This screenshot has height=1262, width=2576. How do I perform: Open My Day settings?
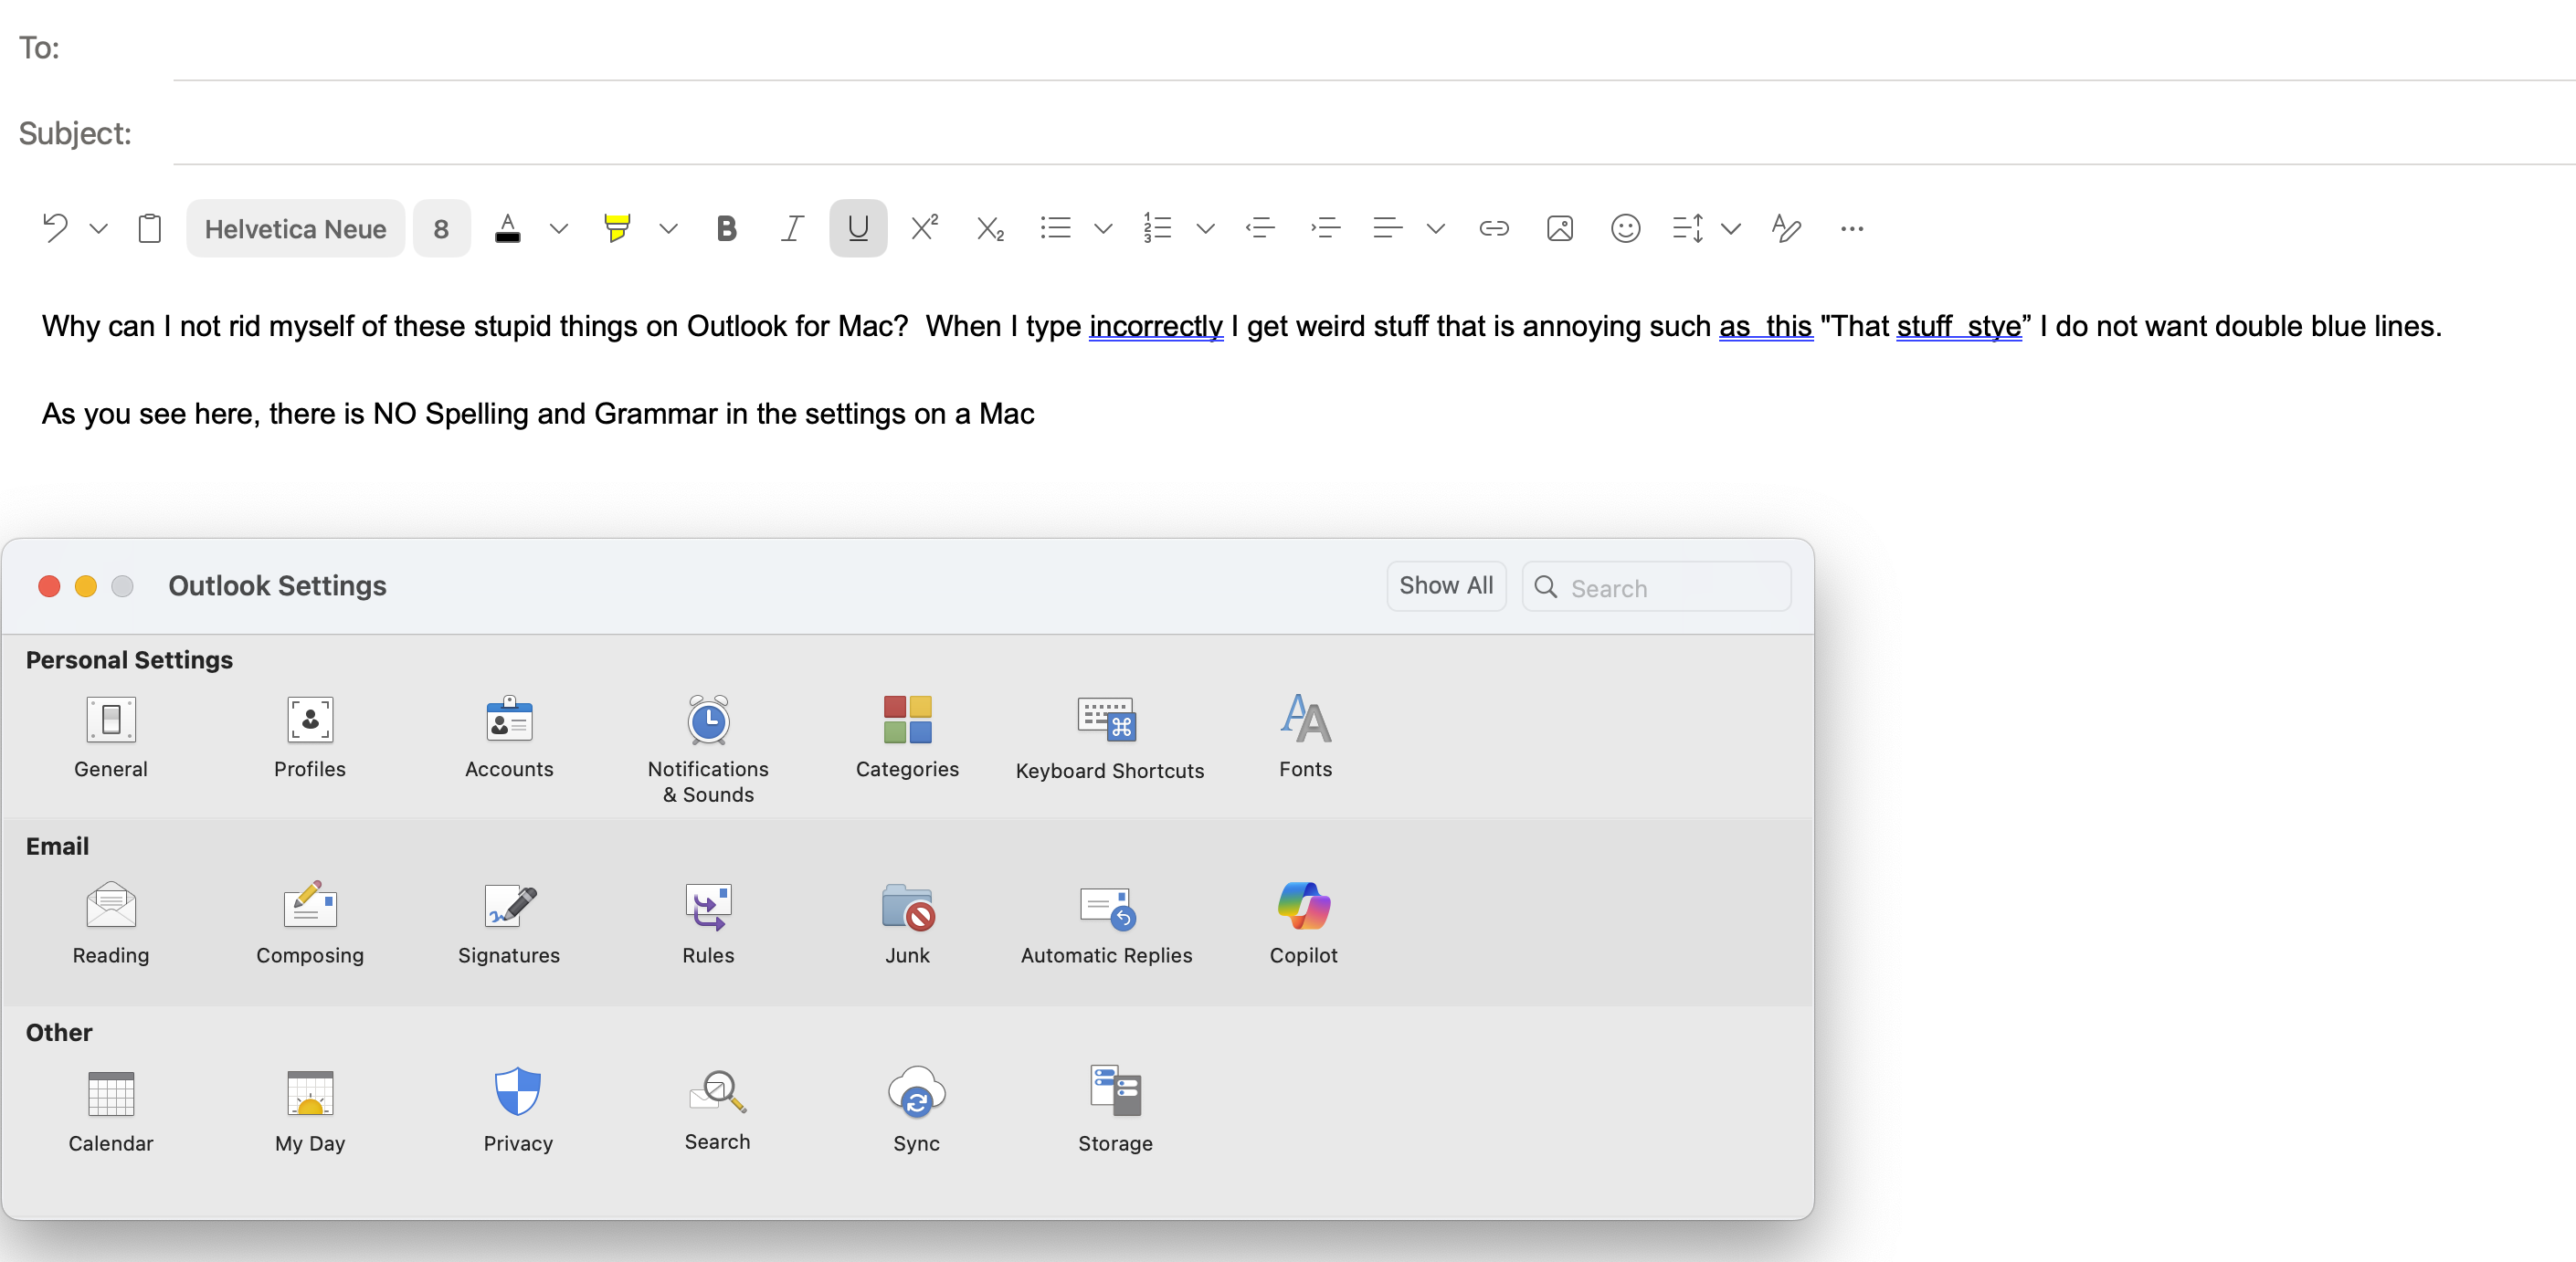click(x=310, y=1110)
